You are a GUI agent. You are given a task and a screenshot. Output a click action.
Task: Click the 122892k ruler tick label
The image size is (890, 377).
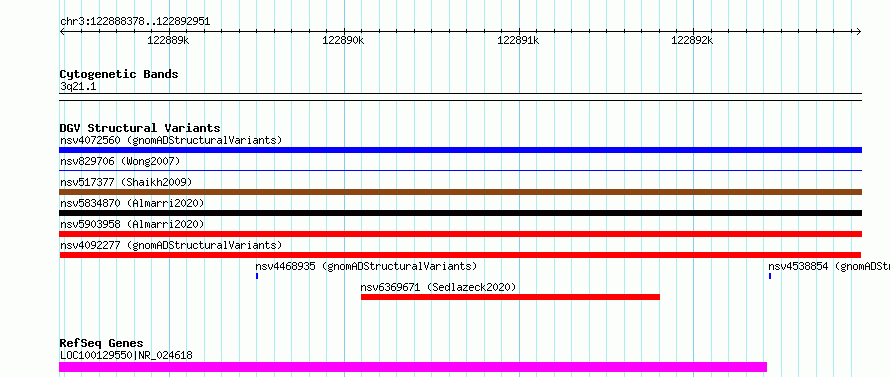coord(692,41)
